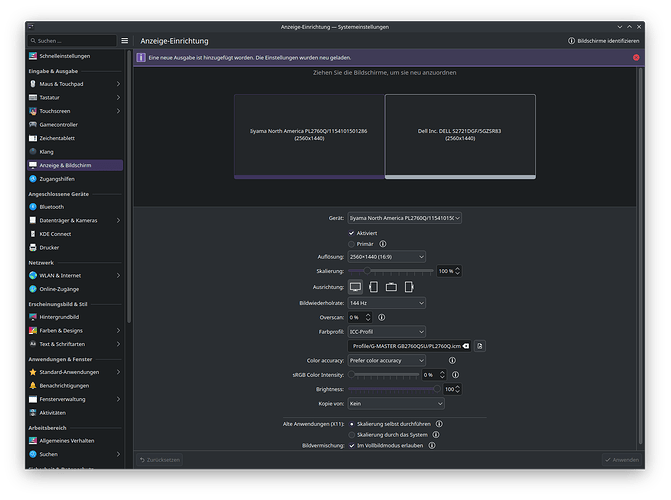671x500 pixels.
Task: Open Text & Schriftarten settings
Action: 75,344
